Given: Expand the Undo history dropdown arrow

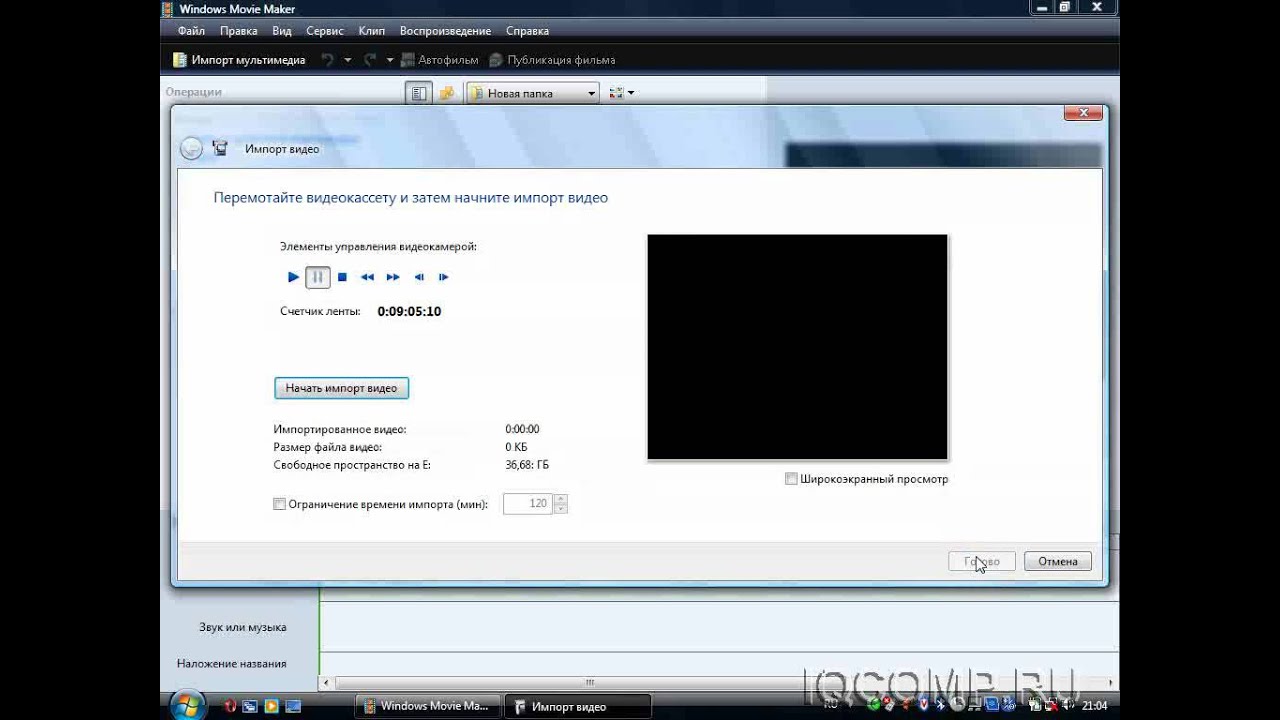Looking at the screenshot, I should [x=348, y=60].
